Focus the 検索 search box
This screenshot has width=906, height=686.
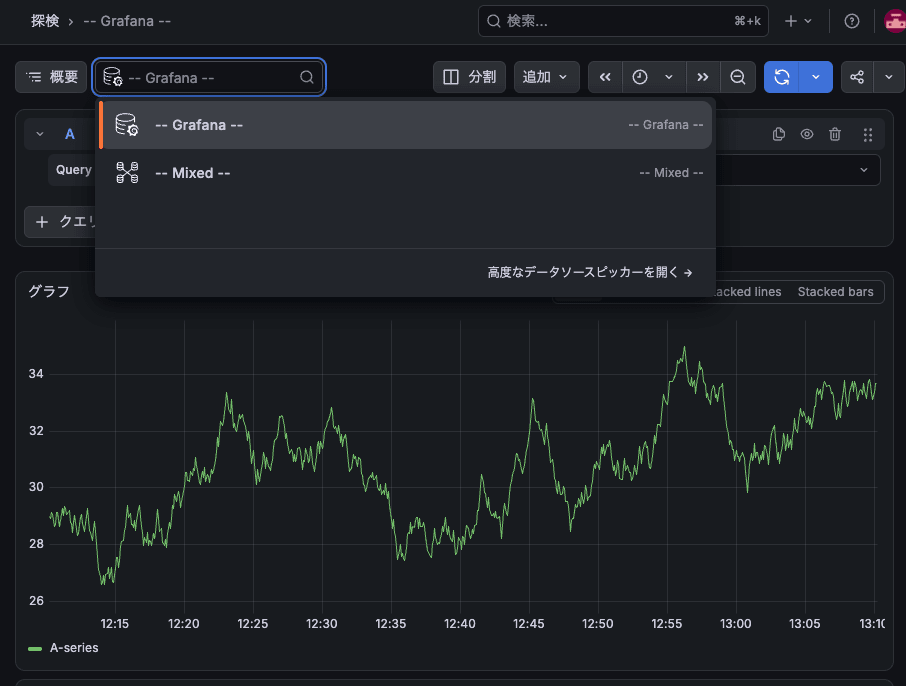tap(623, 21)
